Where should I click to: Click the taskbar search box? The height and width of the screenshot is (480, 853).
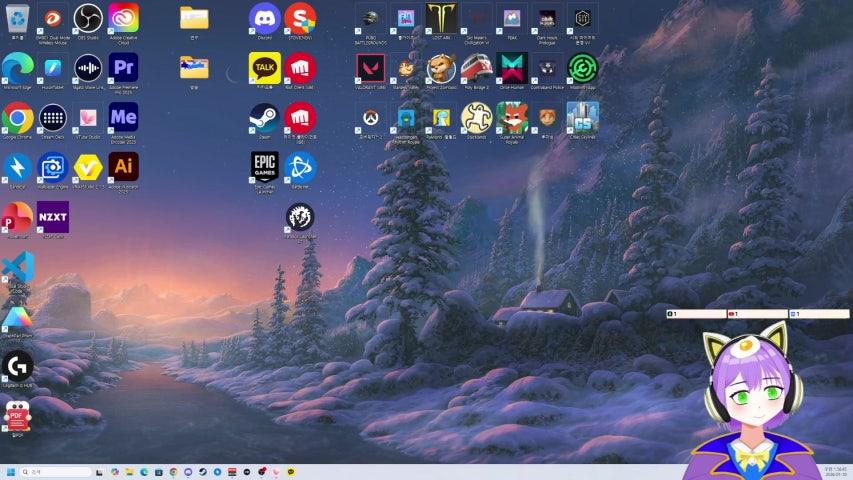pos(58,472)
